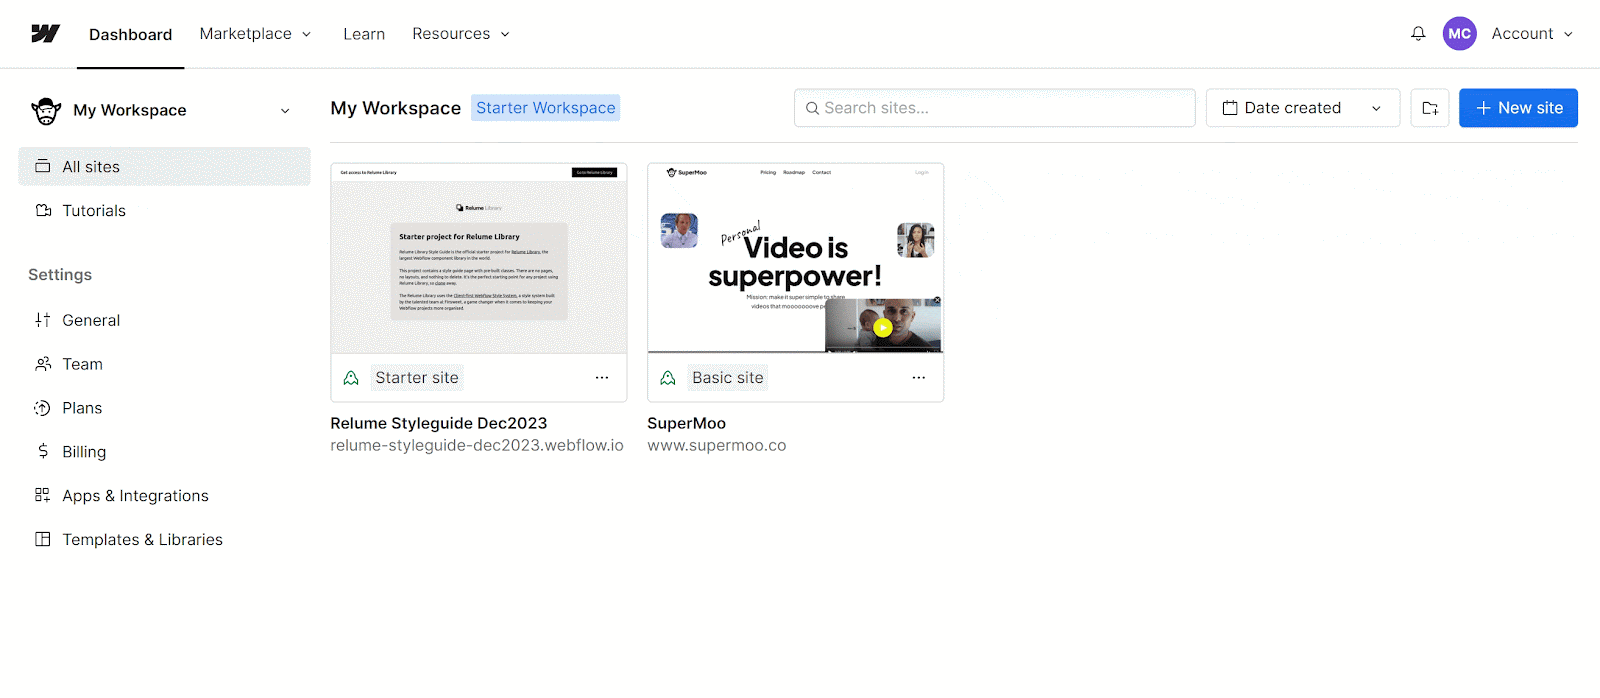Viewport: 1600px width, 698px height.
Task: Expand the Resources menu
Action: pyautogui.click(x=461, y=34)
